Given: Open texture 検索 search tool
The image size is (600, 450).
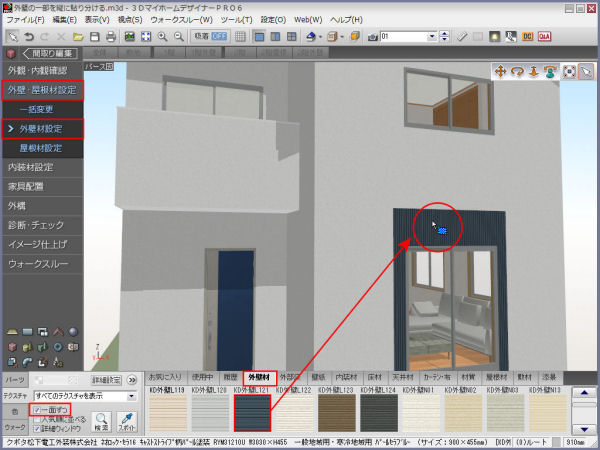Looking at the screenshot, I should [x=99, y=420].
